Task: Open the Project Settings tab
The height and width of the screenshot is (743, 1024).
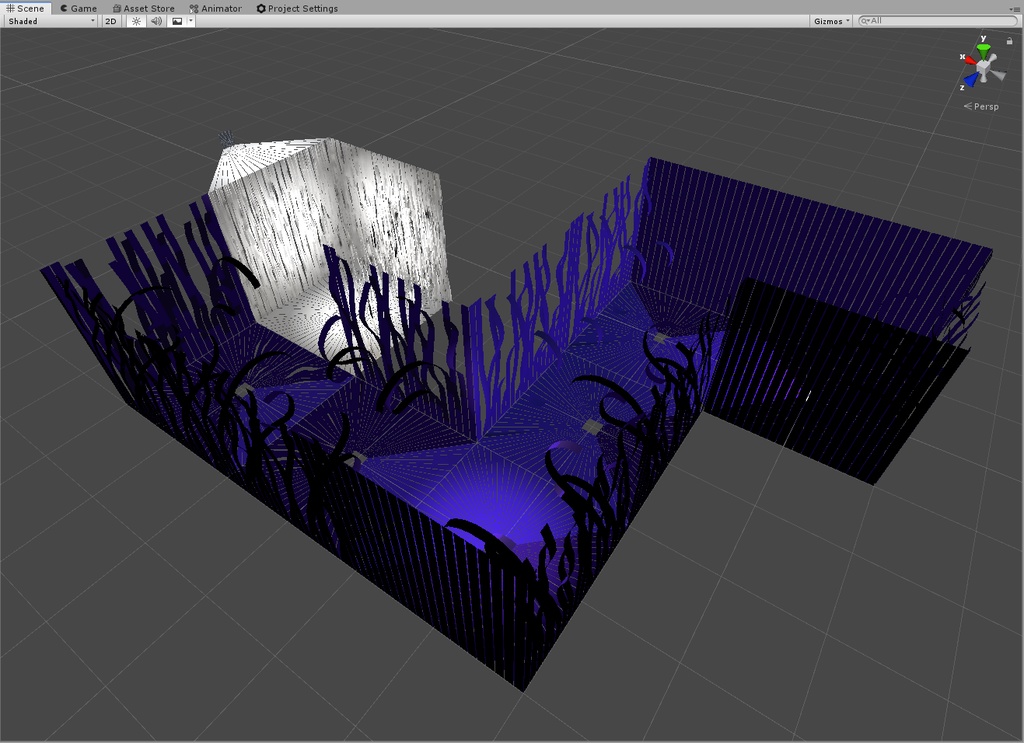Action: [x=297, y=8]
